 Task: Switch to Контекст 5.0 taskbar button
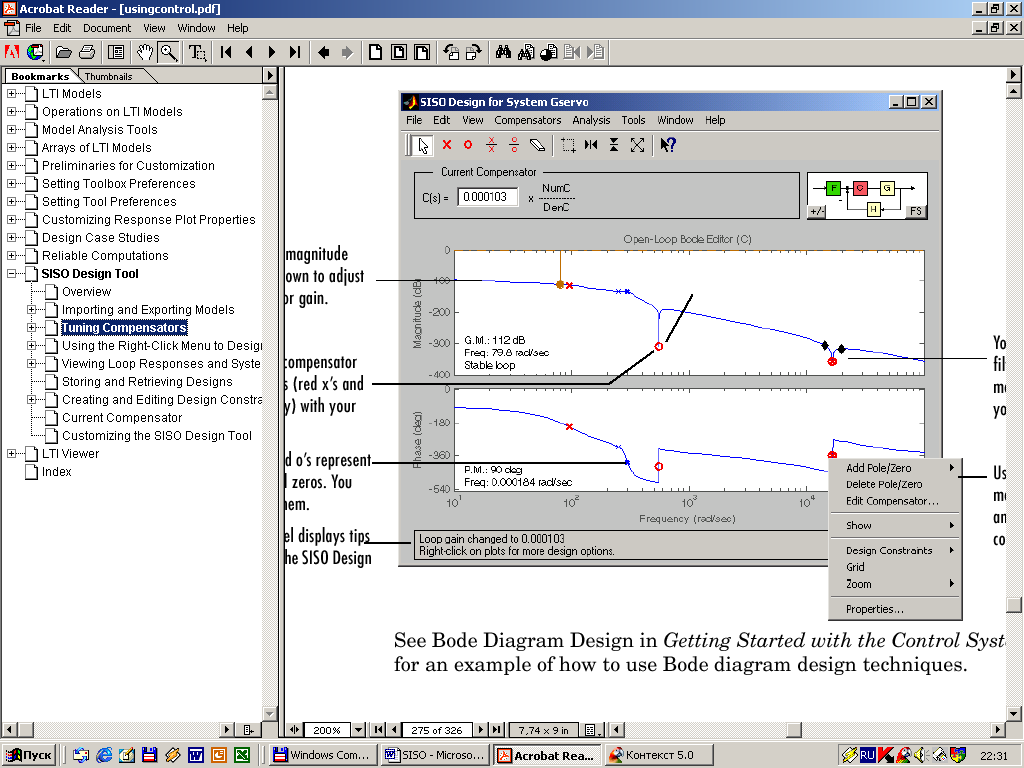659,755
